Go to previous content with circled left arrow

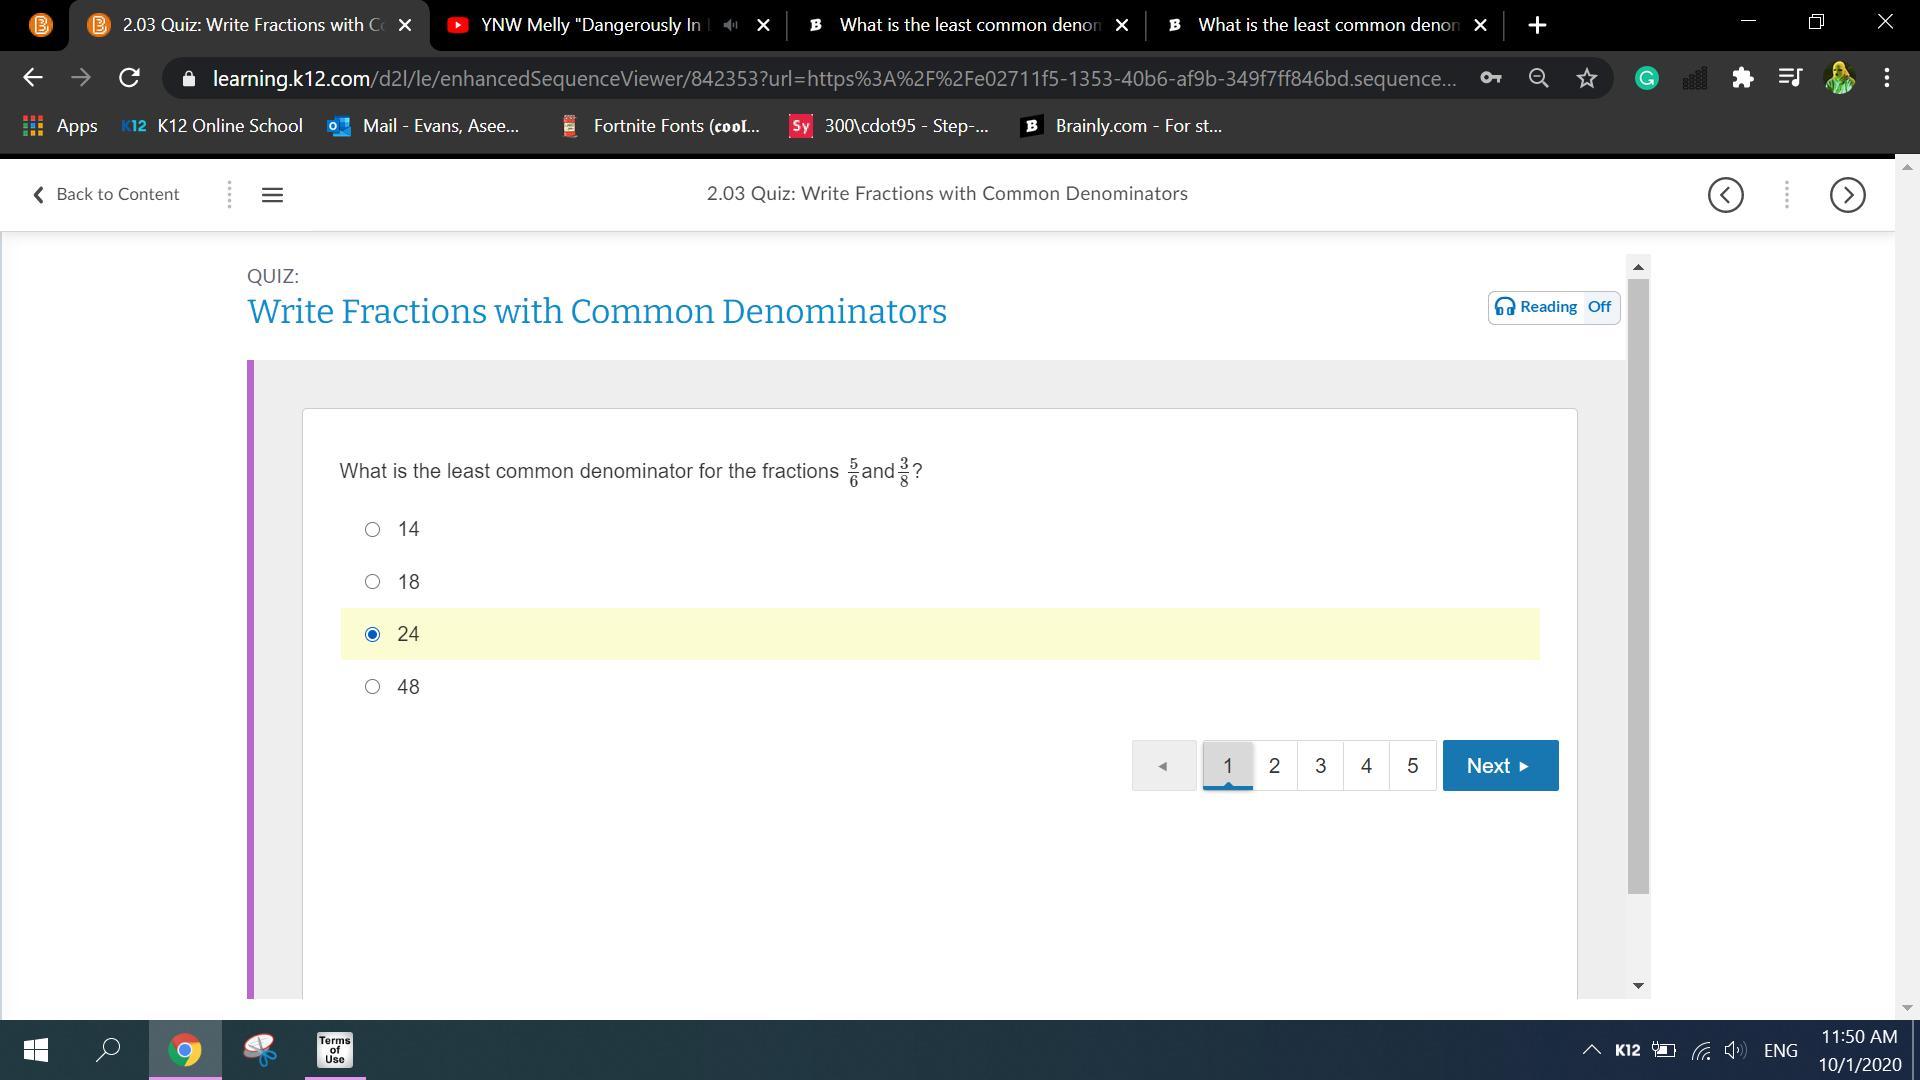click(x=1725, y=195)
